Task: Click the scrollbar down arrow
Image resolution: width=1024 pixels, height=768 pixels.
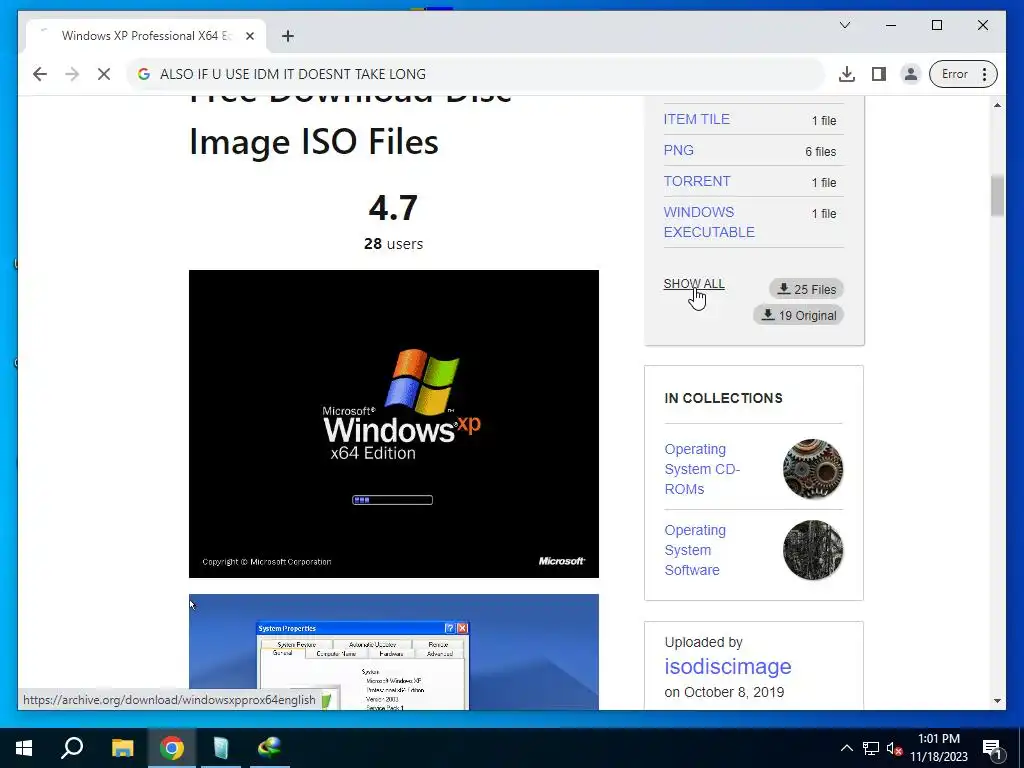Action: (997, 701)
